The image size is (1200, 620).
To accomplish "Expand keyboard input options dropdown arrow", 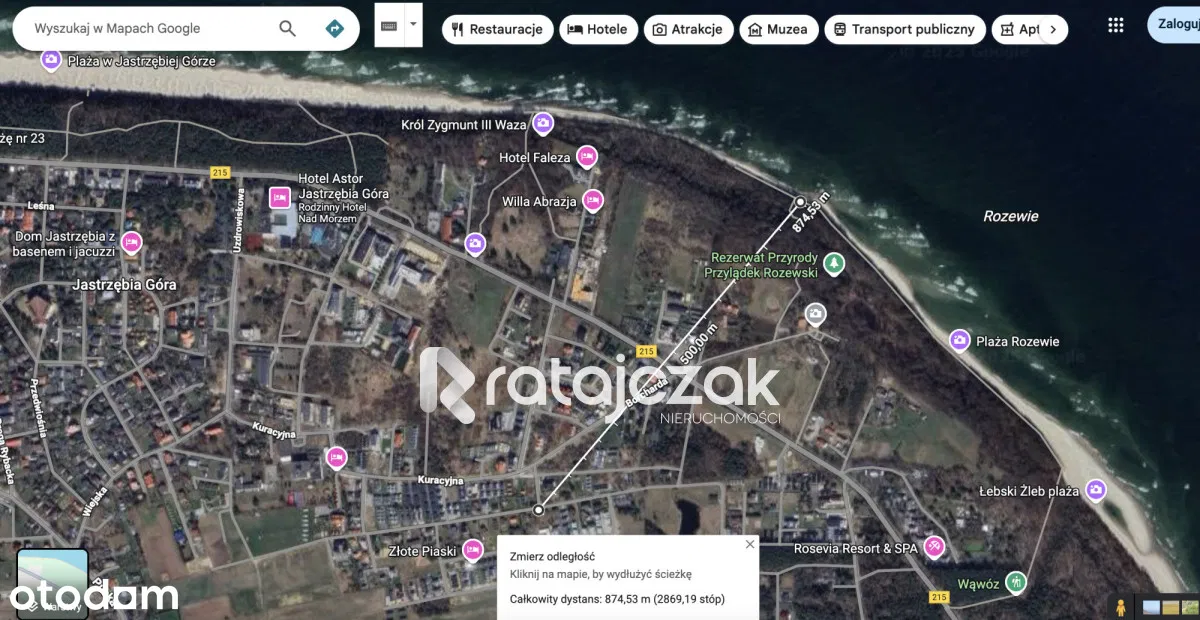I will (x=413, y=24).
